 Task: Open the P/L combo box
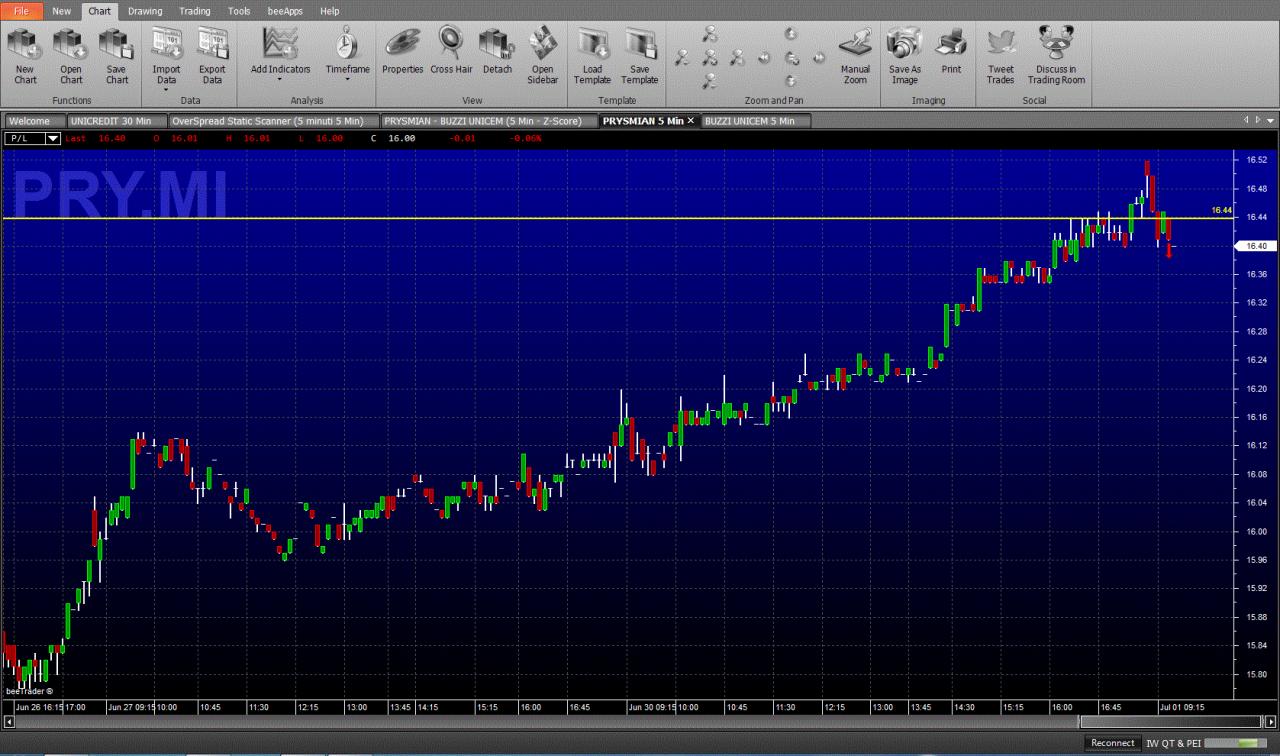point(34,138)
